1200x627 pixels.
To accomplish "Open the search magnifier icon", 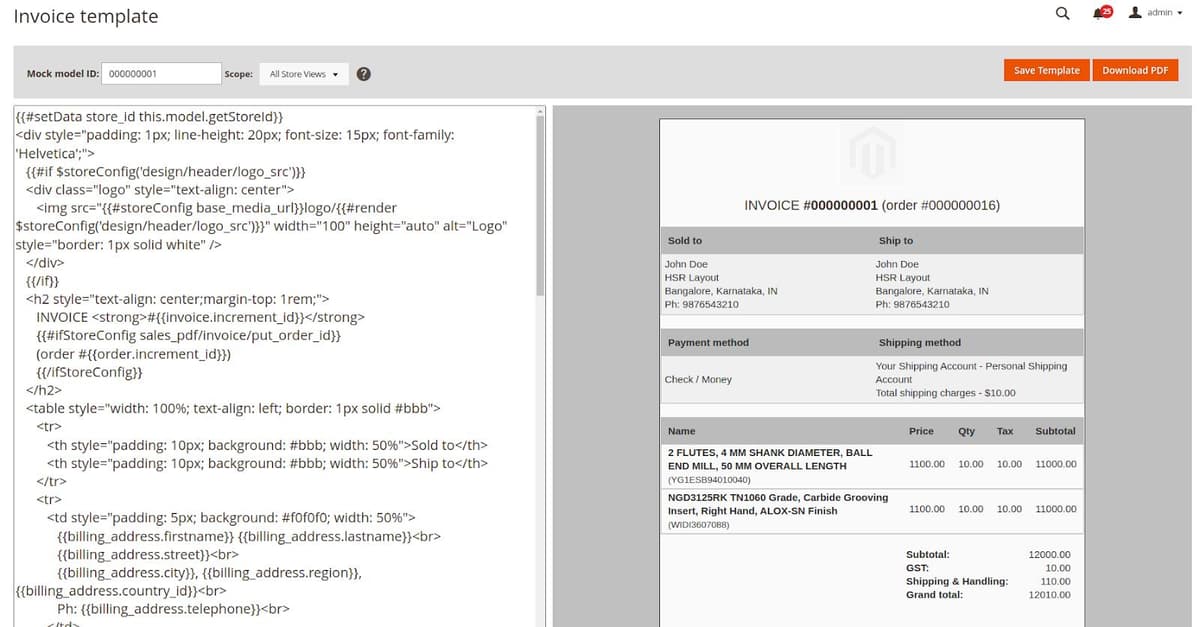I will 1062,13.
